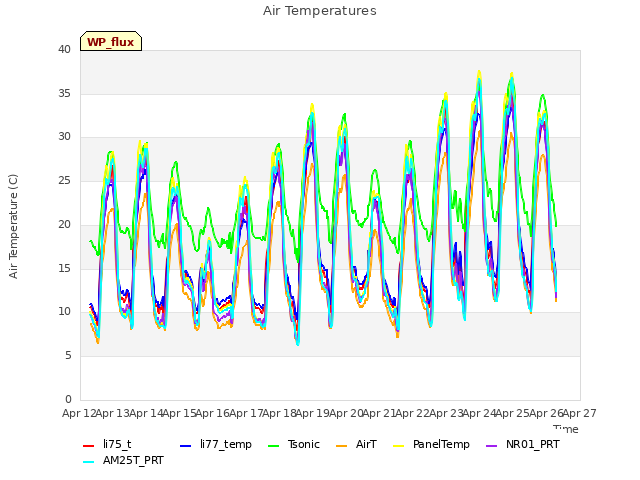Screen dimensions: 640x480
Task: Click the 25 y-axis tick value
Action: [x=64, y=180]
